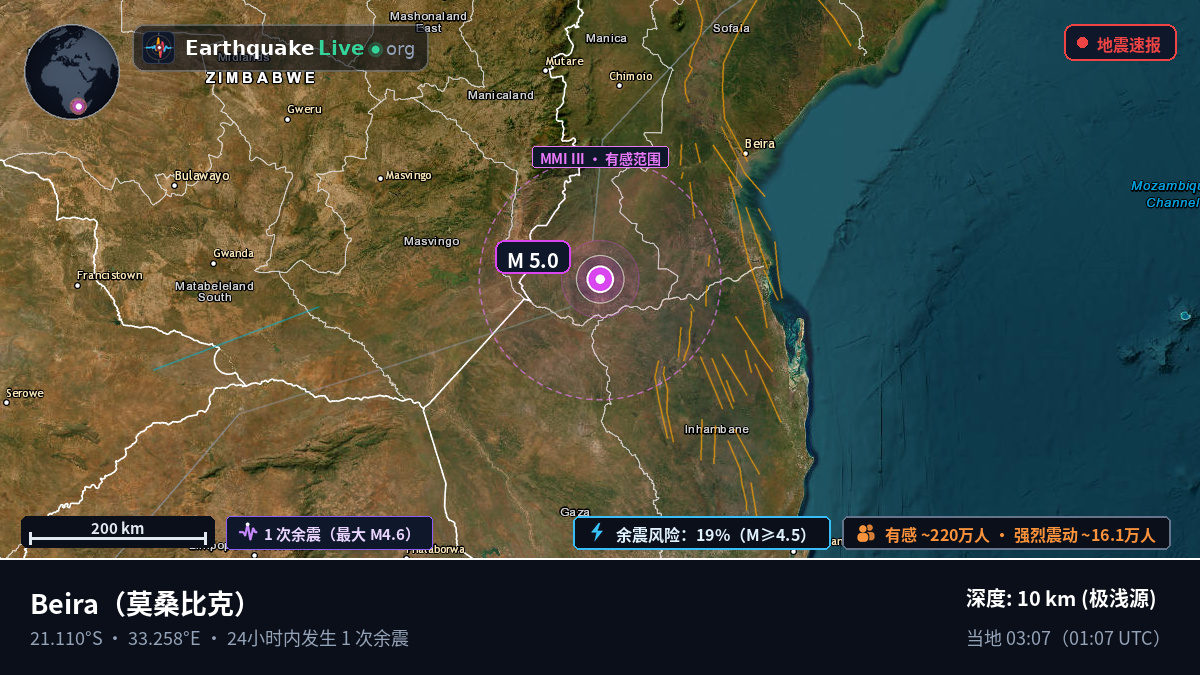Click the Gweru city label
The width and height of the screenshot is (1200, 675).
click(304, 109)
